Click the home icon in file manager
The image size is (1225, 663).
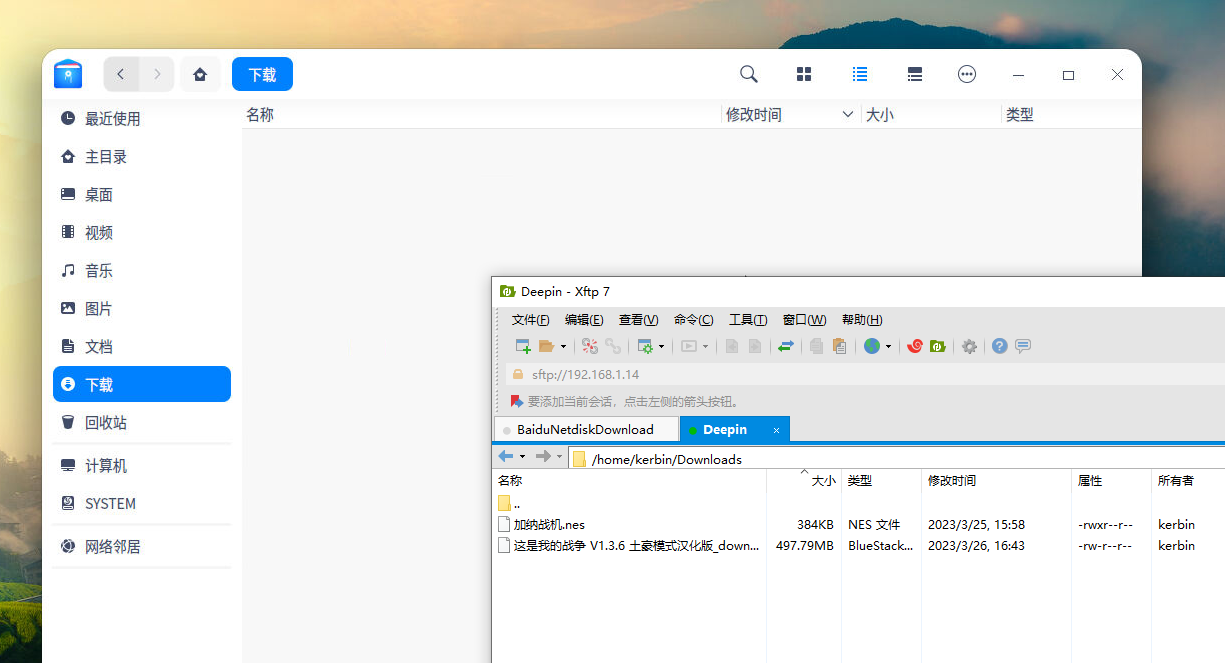[x=200, y=74]
